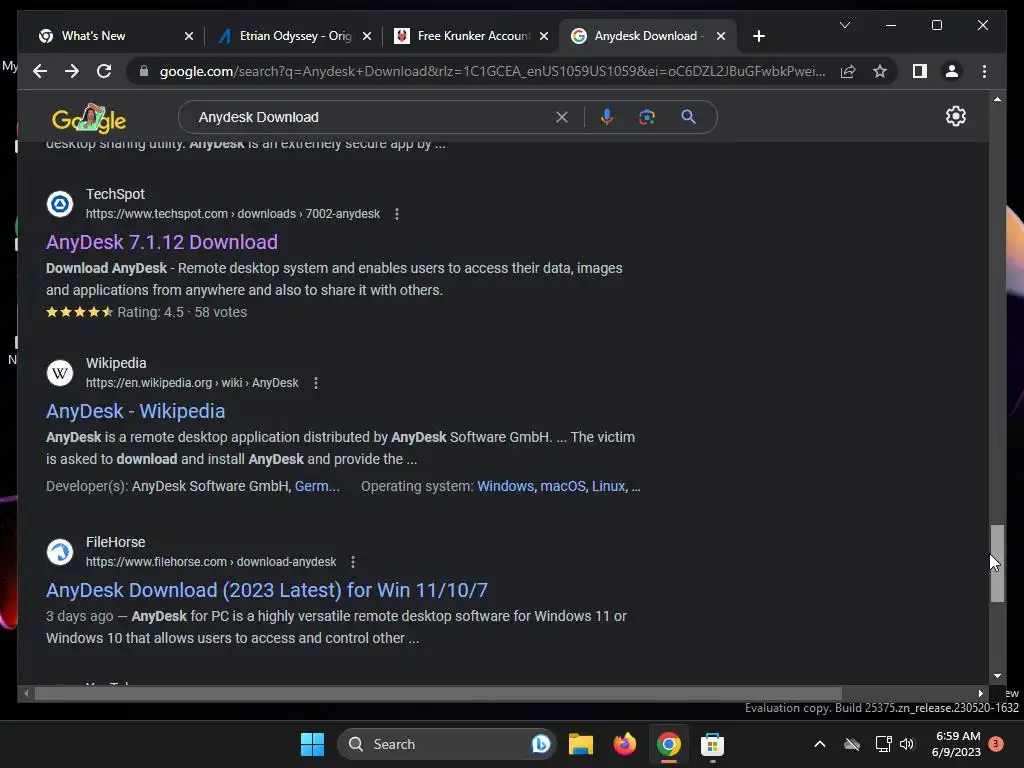Follow the Linux link
This screenshot has width=1024, height=768.
tap(609, 487)
